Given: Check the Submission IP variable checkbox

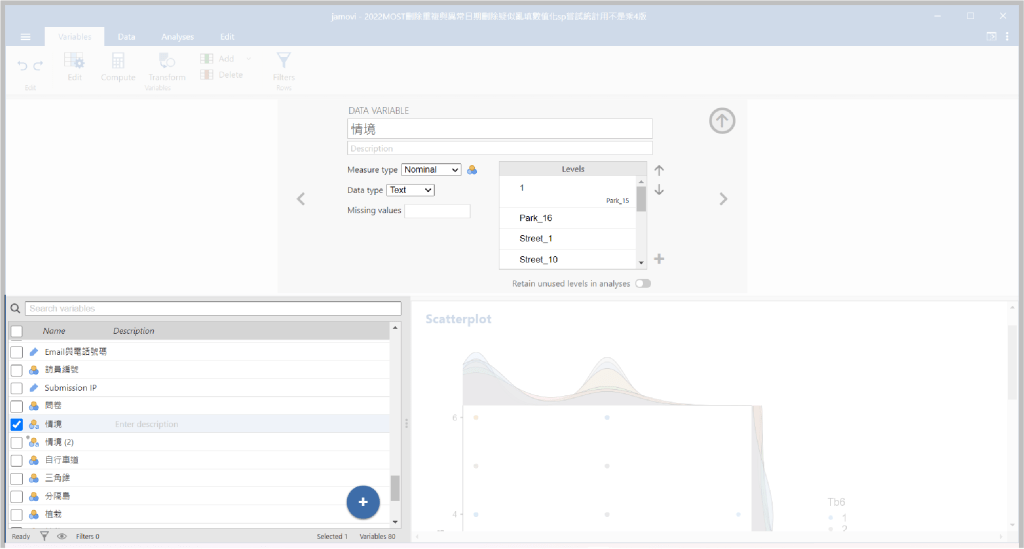Looking at the screenshot, I should tap(16, 388).
